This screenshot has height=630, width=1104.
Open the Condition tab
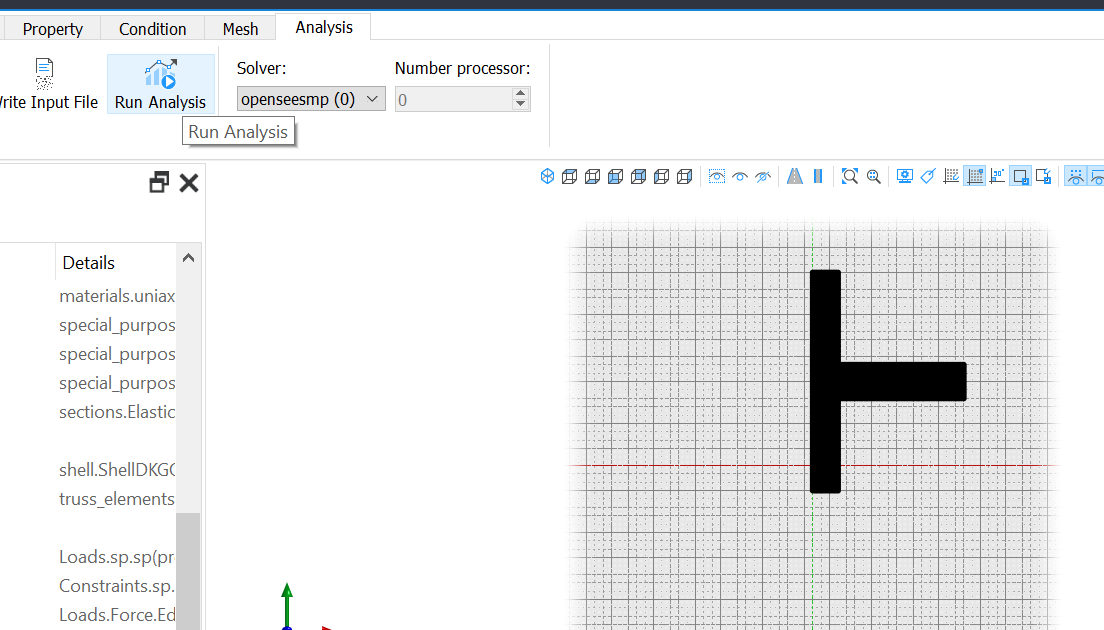pyautogui.click(x=153, y=29)
